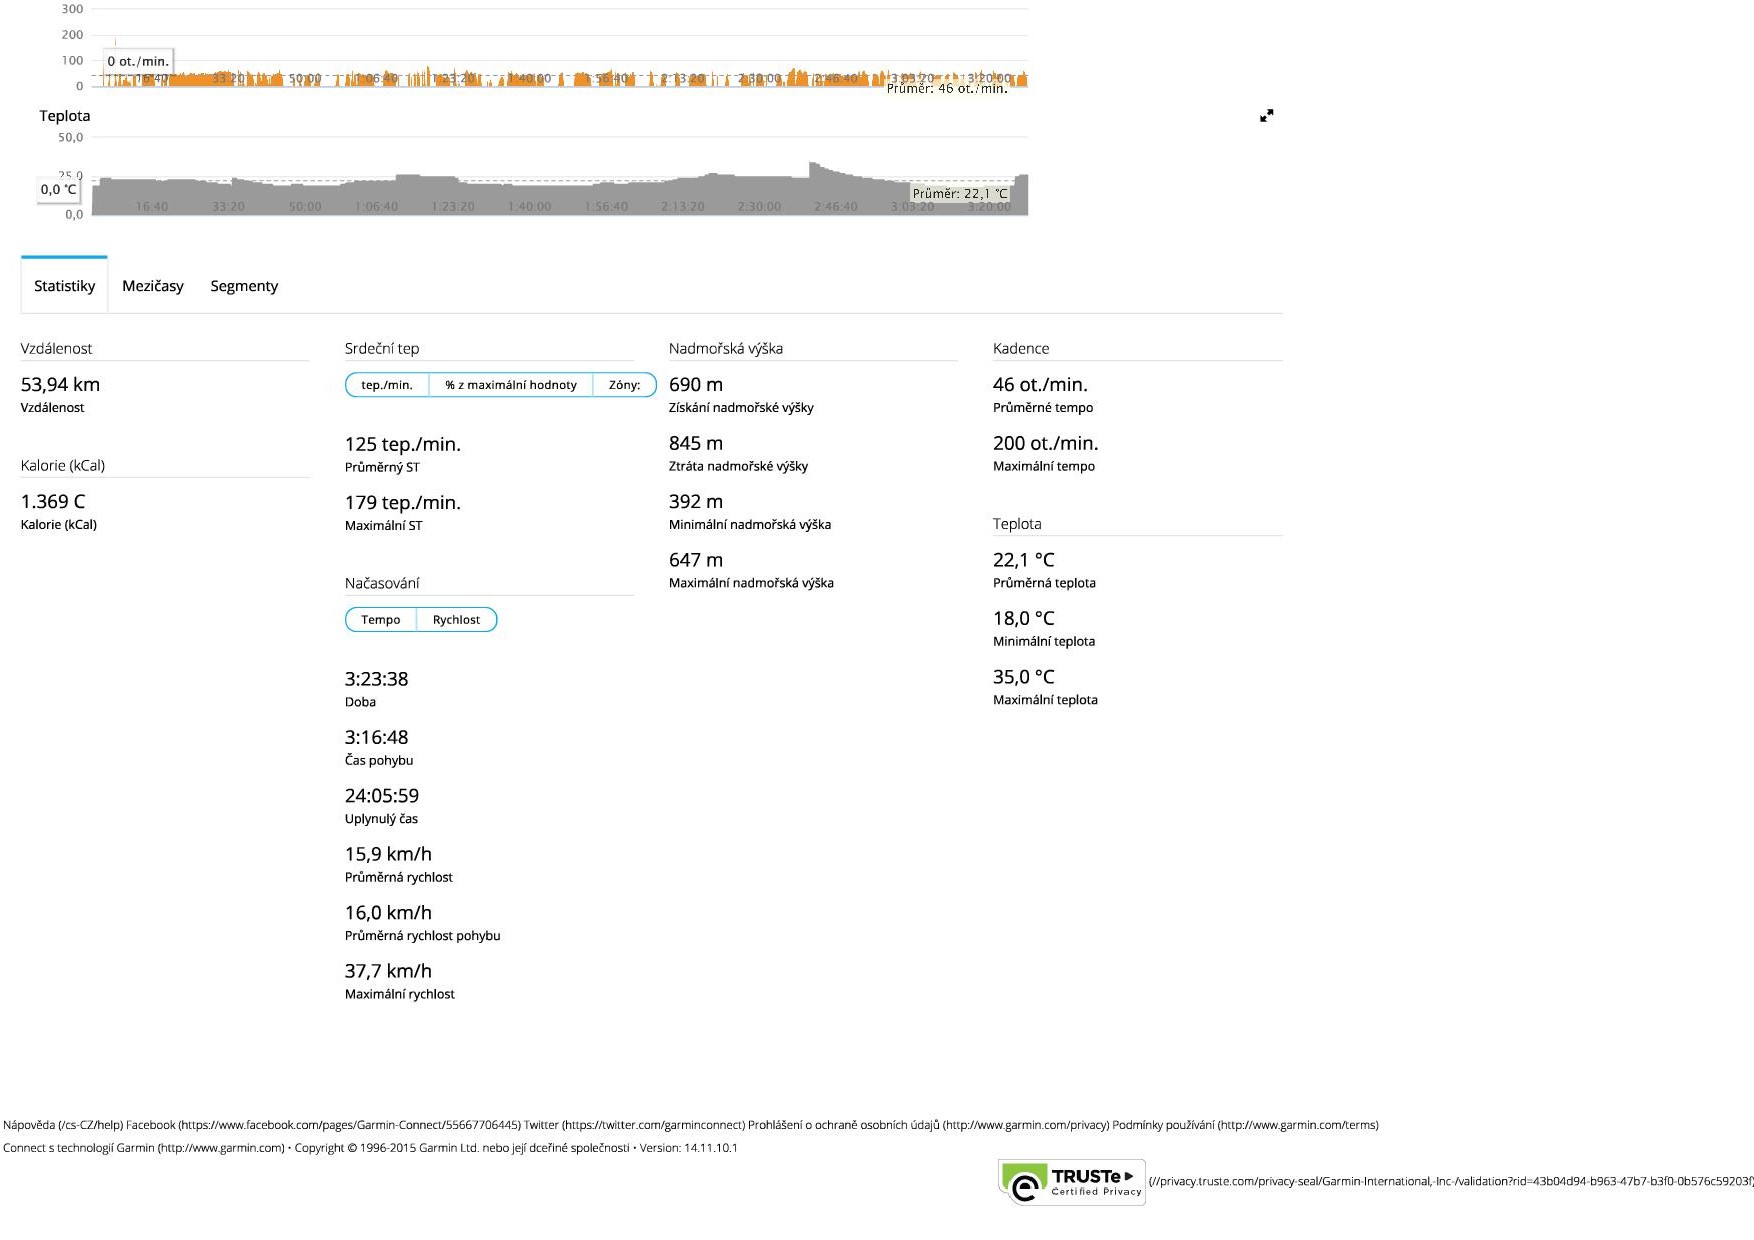
Task: Click the Průměr 22,1 °C average label
Action: coord(960,194)
